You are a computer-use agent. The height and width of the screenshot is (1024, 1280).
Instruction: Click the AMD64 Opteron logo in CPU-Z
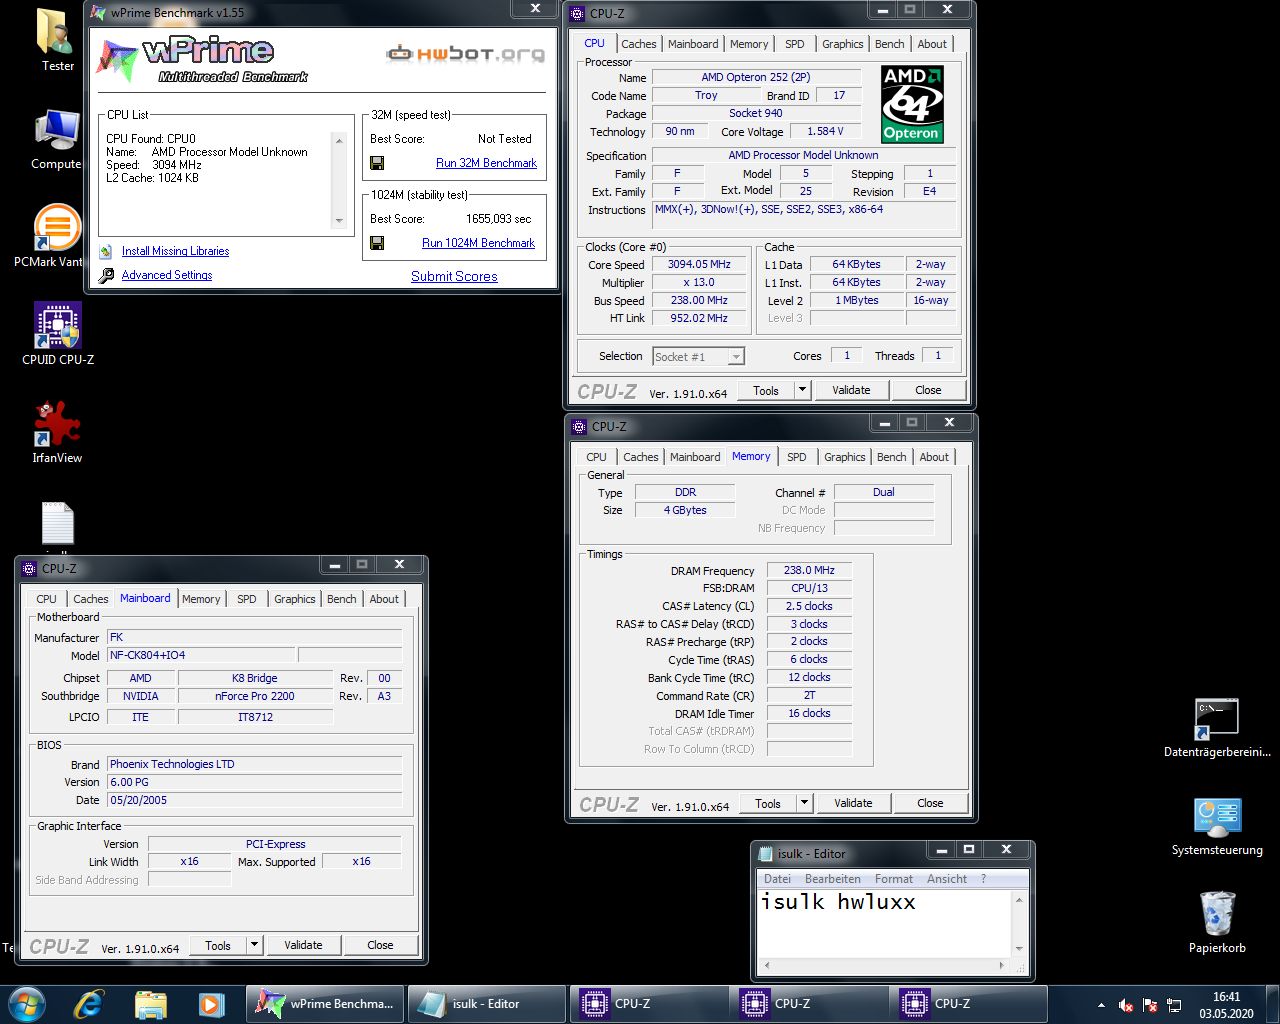[x=912, y=104]
